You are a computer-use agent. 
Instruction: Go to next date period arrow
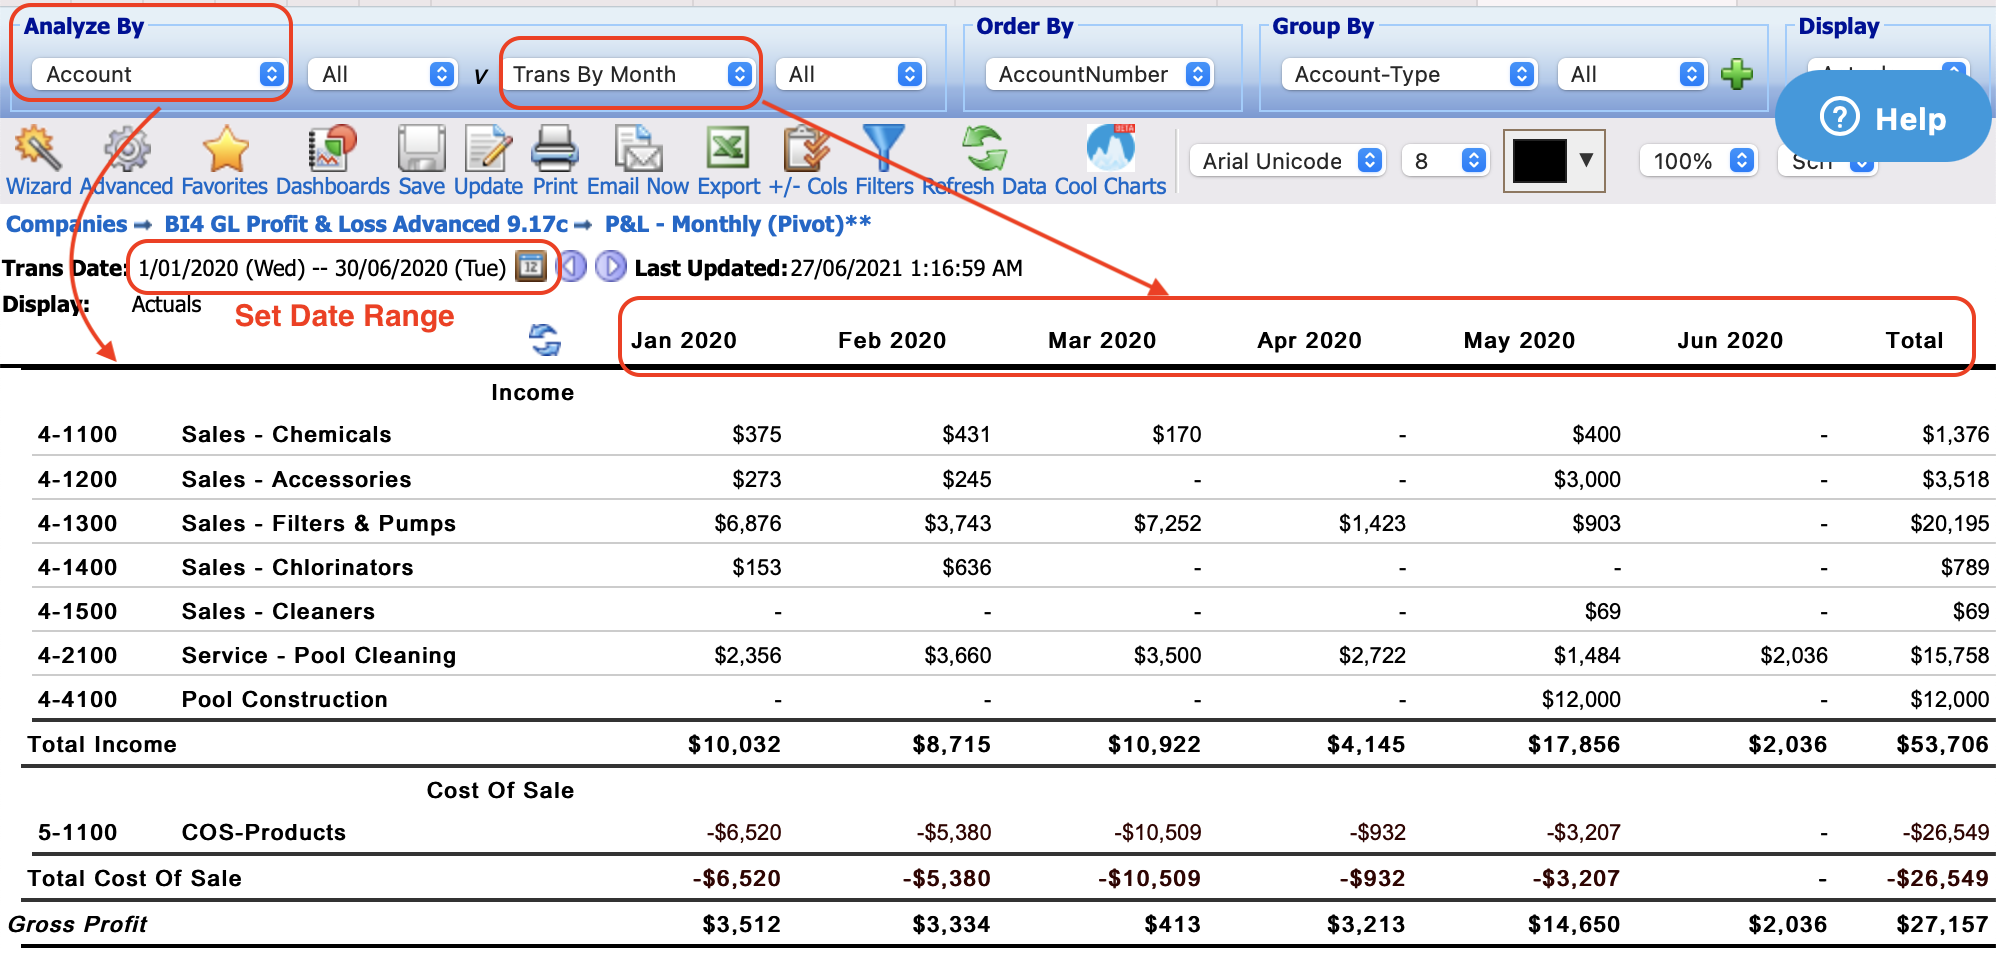pyautogui.click(x=610, y=267)
